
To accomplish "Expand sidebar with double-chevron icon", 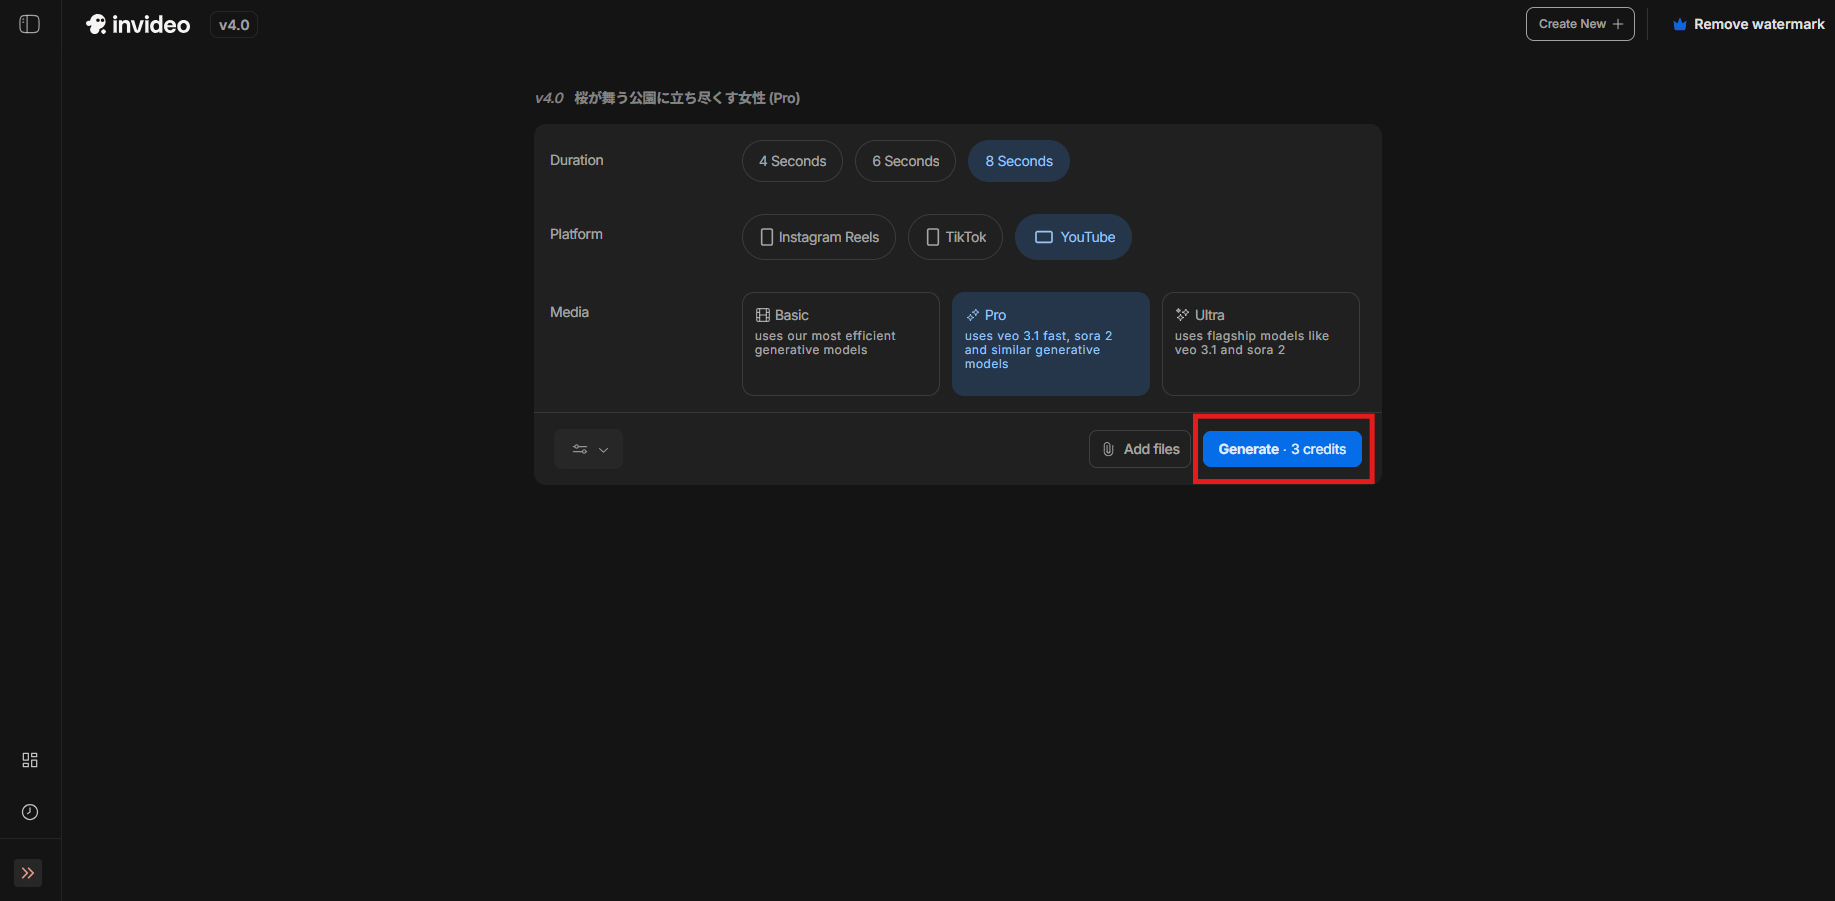I will click(x=28, y=873).
